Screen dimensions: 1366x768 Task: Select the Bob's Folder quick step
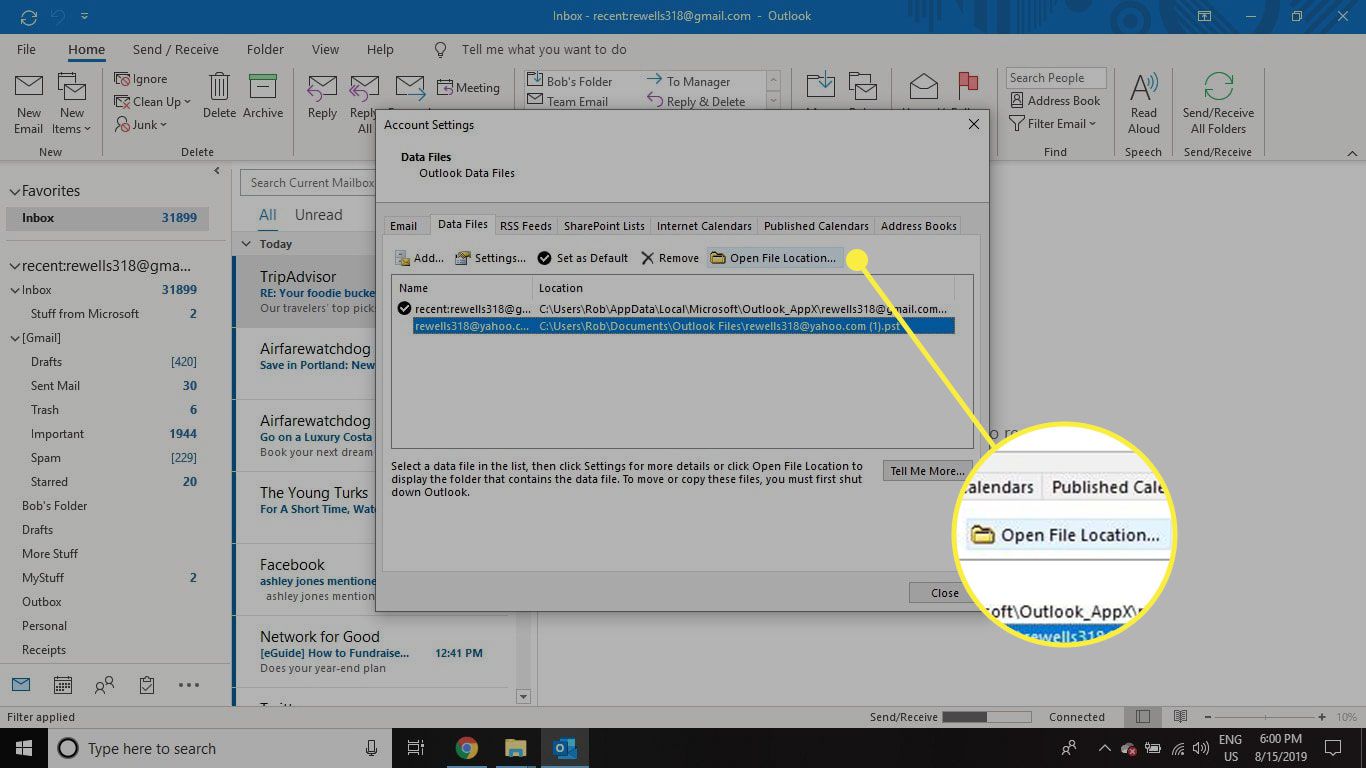(568, 81)
